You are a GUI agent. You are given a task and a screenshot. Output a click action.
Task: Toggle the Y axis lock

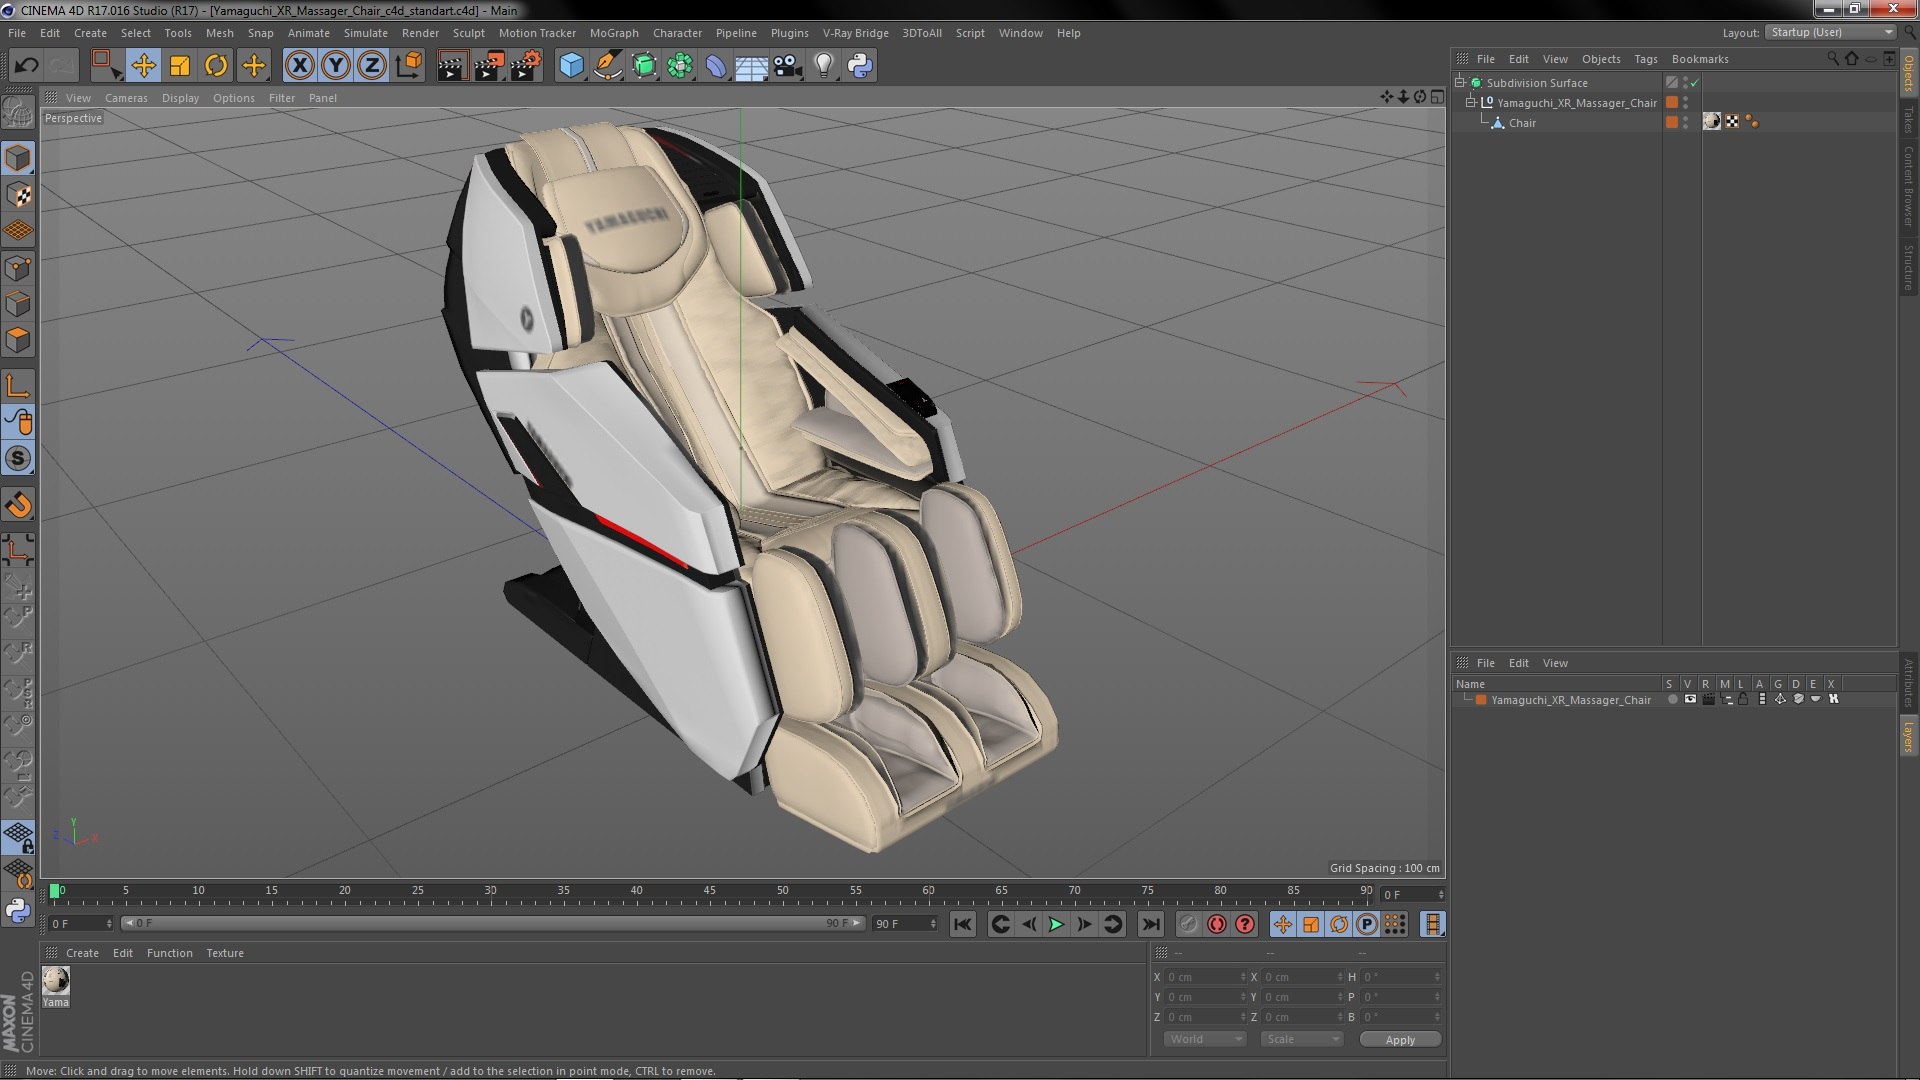[336, 66]
